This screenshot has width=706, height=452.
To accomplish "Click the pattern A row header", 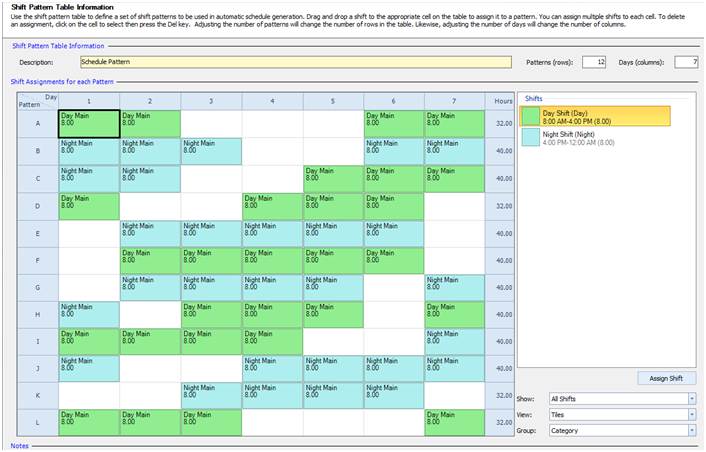I will (38, 124).
